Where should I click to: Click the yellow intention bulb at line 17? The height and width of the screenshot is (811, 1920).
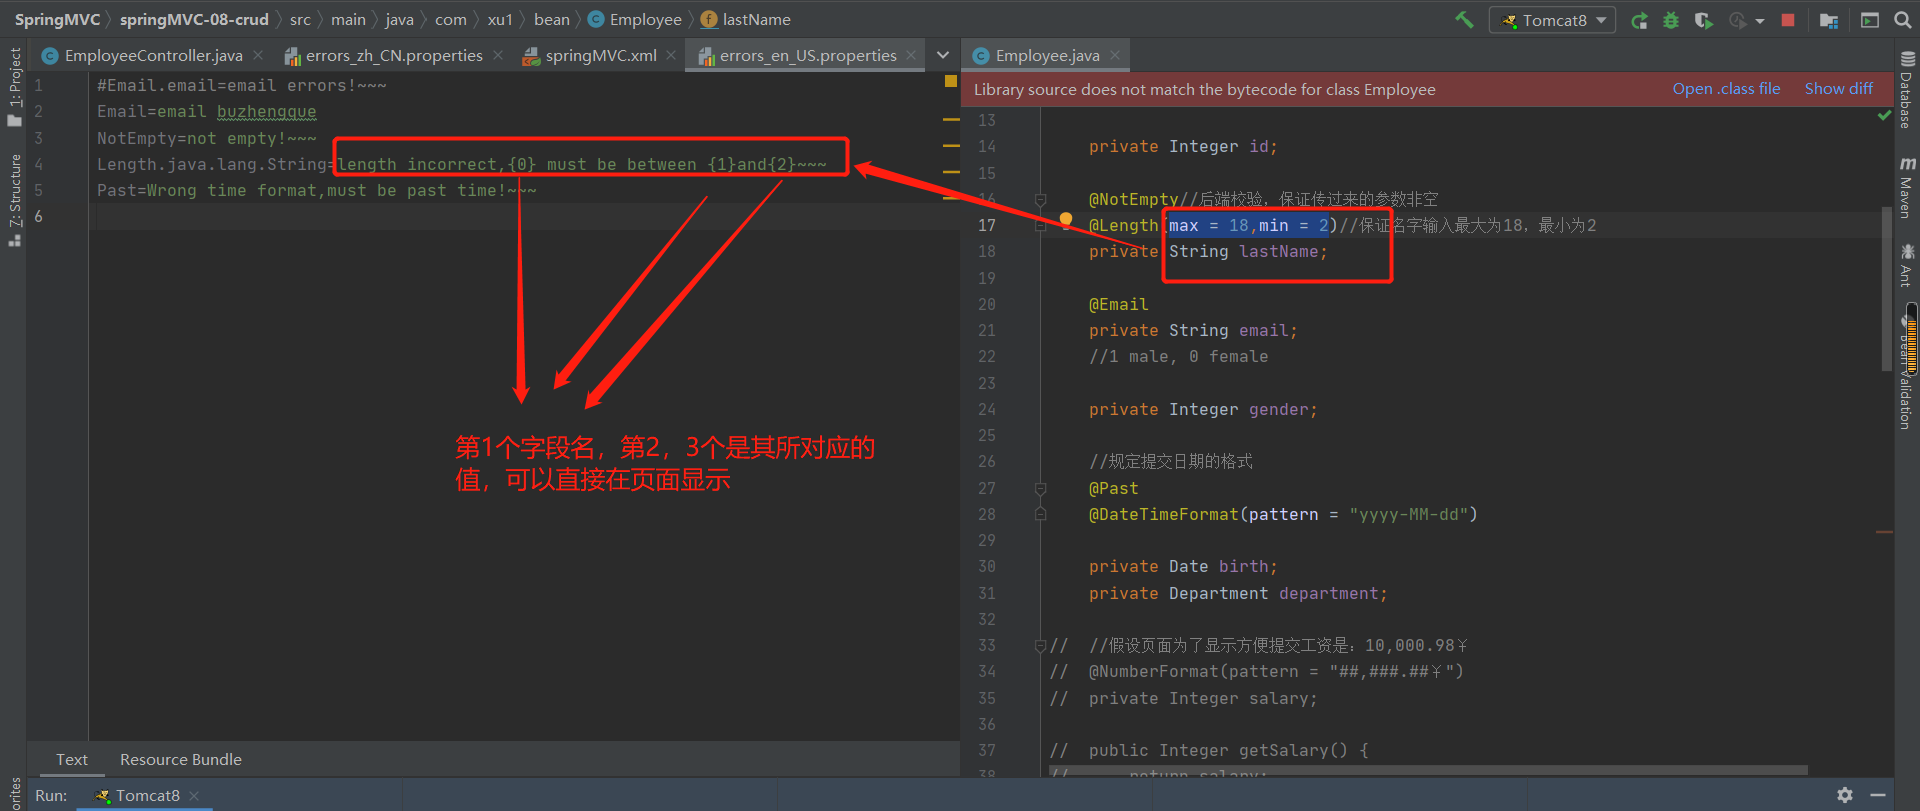point(1066,220)
